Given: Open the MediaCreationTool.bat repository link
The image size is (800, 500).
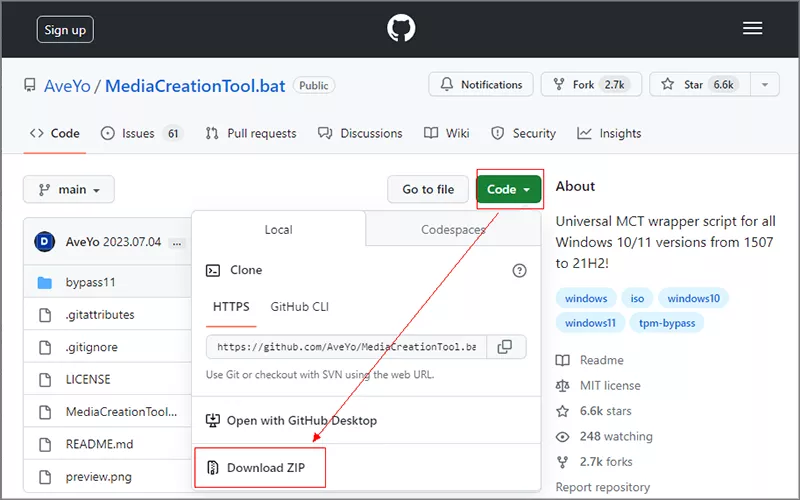Looking at the screenshot, I should (x=195, y=86).
